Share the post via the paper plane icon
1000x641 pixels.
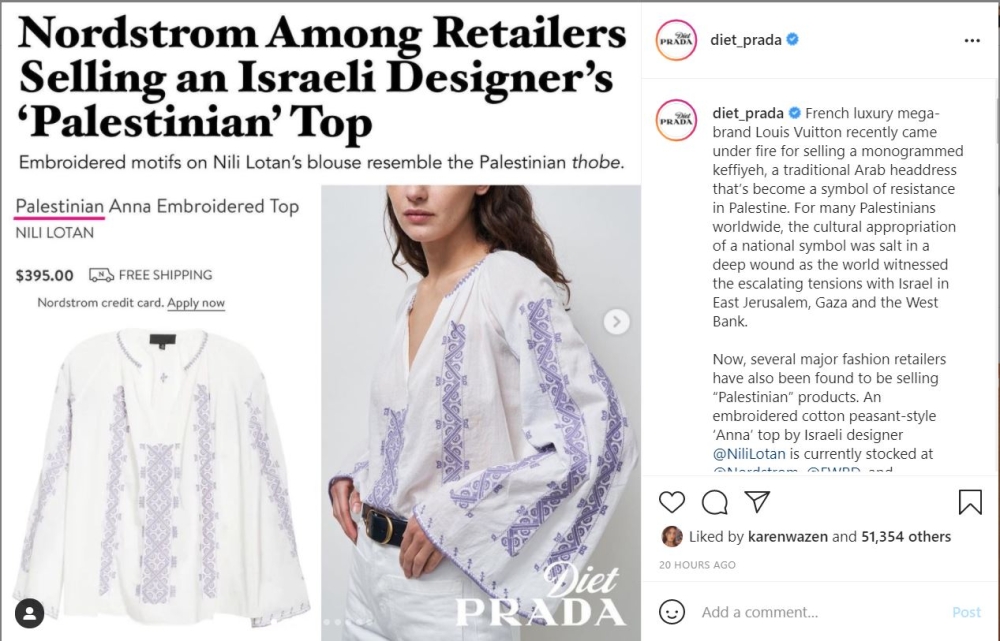tap(757, 501)
